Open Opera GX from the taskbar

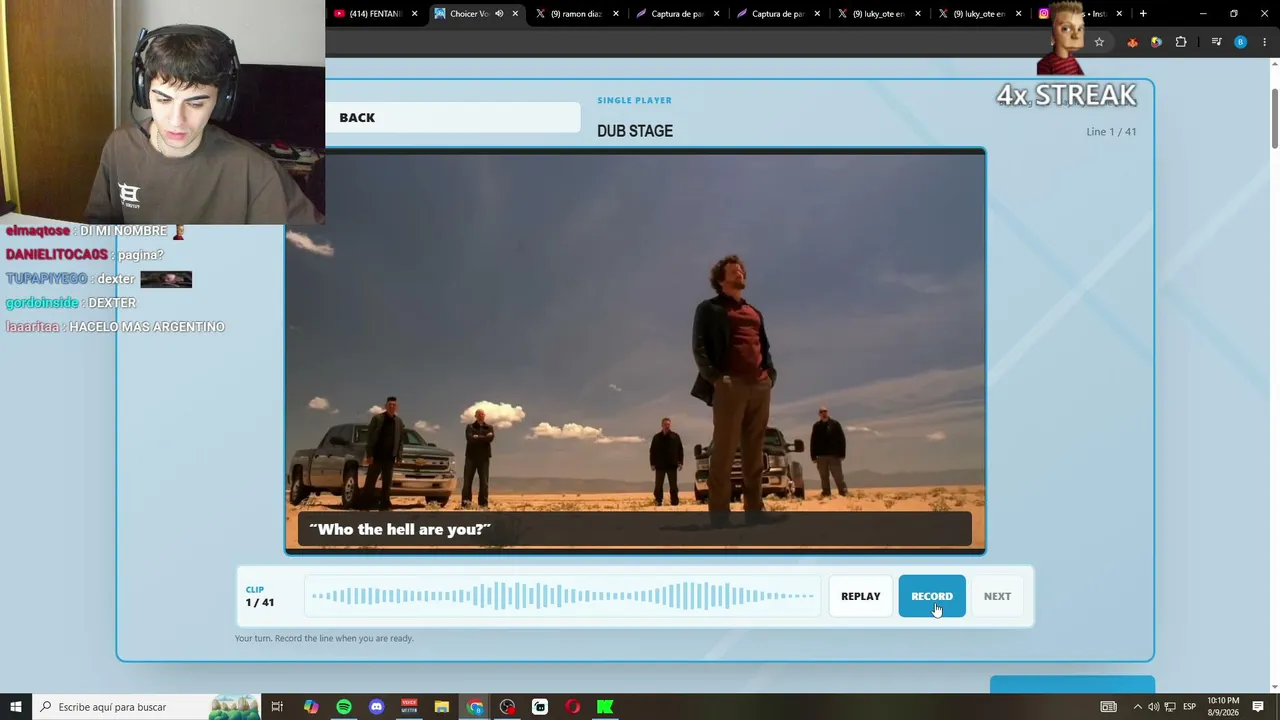(573, 707)
